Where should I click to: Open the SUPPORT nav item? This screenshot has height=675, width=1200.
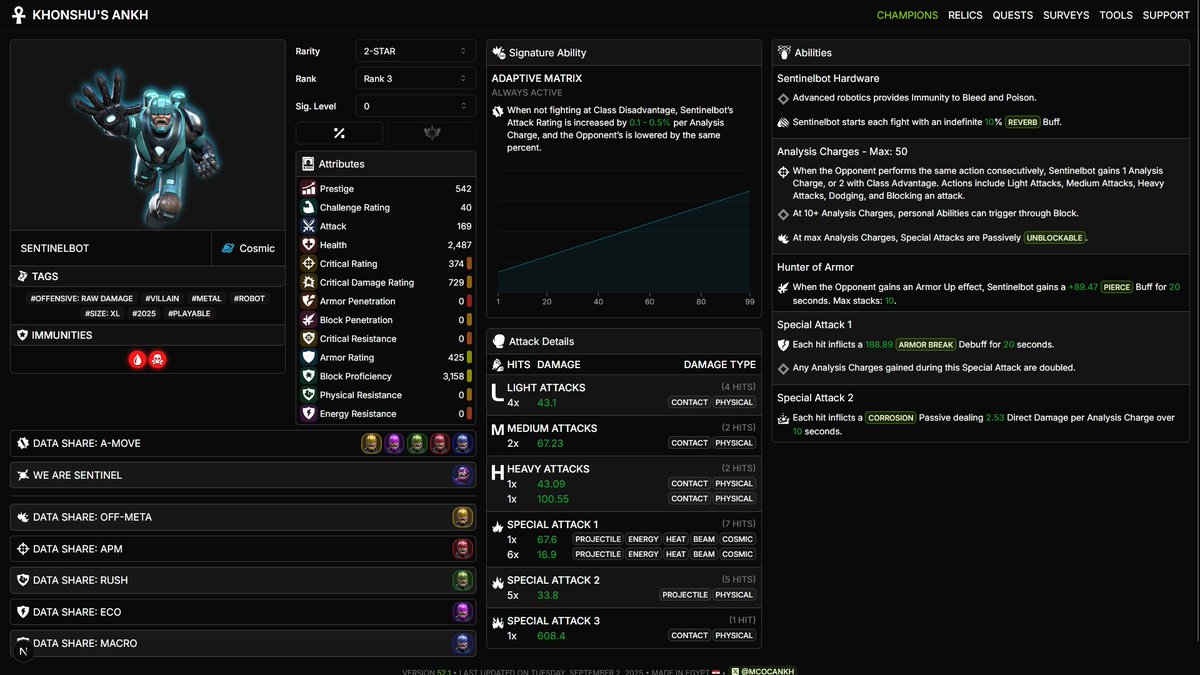(1166, 15)
